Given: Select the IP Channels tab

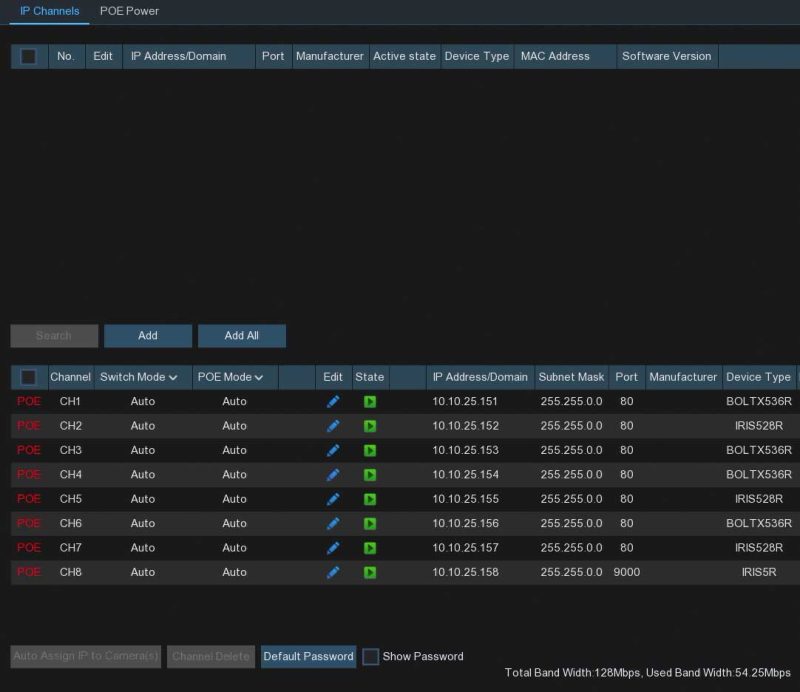Looking at the screenshot, I should pos(49,11).
